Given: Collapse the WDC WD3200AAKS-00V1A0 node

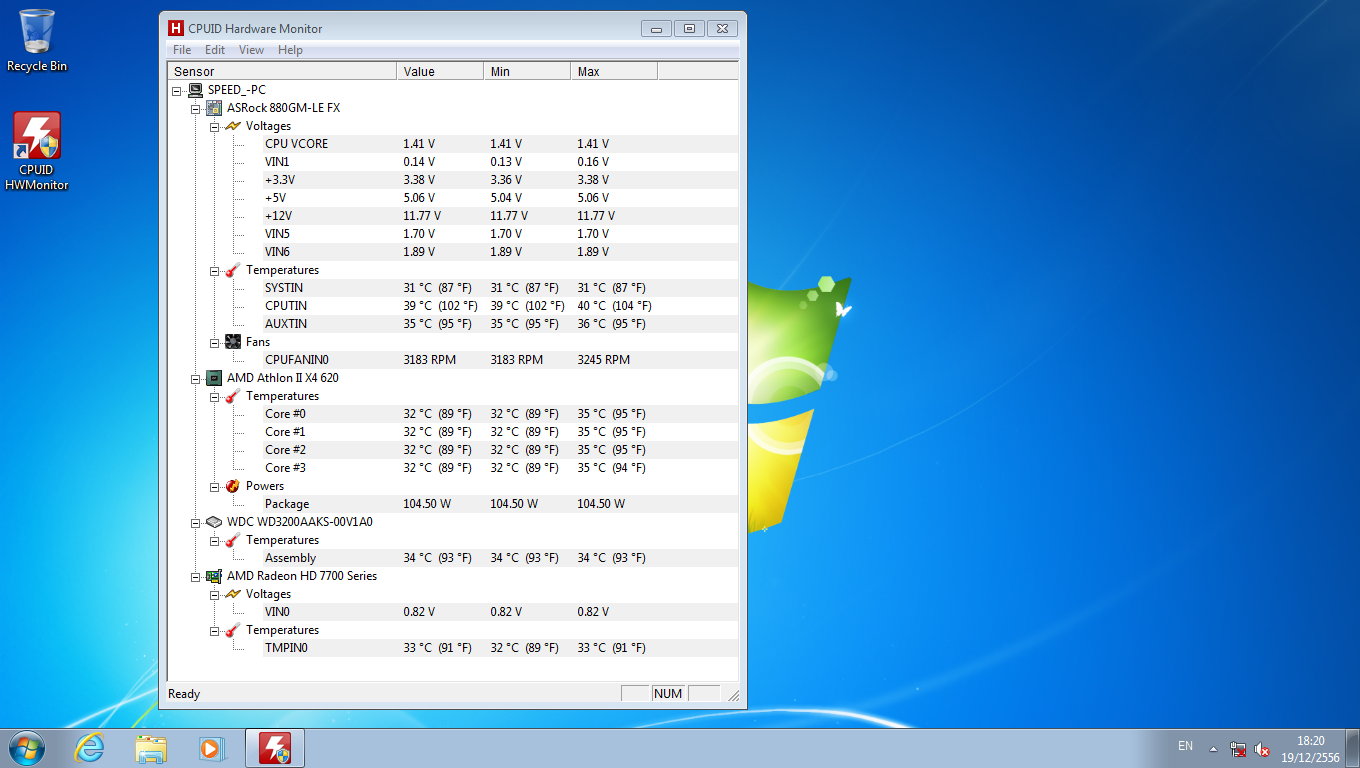Looking at the screenshot, I should click(195, 522).
